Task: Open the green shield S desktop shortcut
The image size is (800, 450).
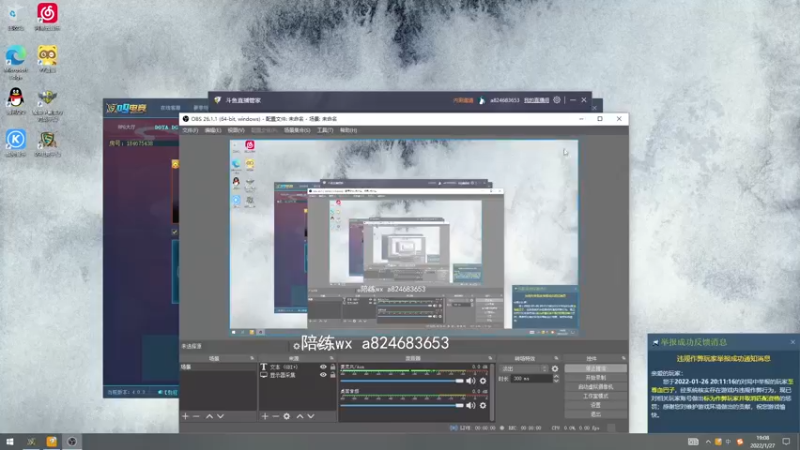Action: pos(47,143)
